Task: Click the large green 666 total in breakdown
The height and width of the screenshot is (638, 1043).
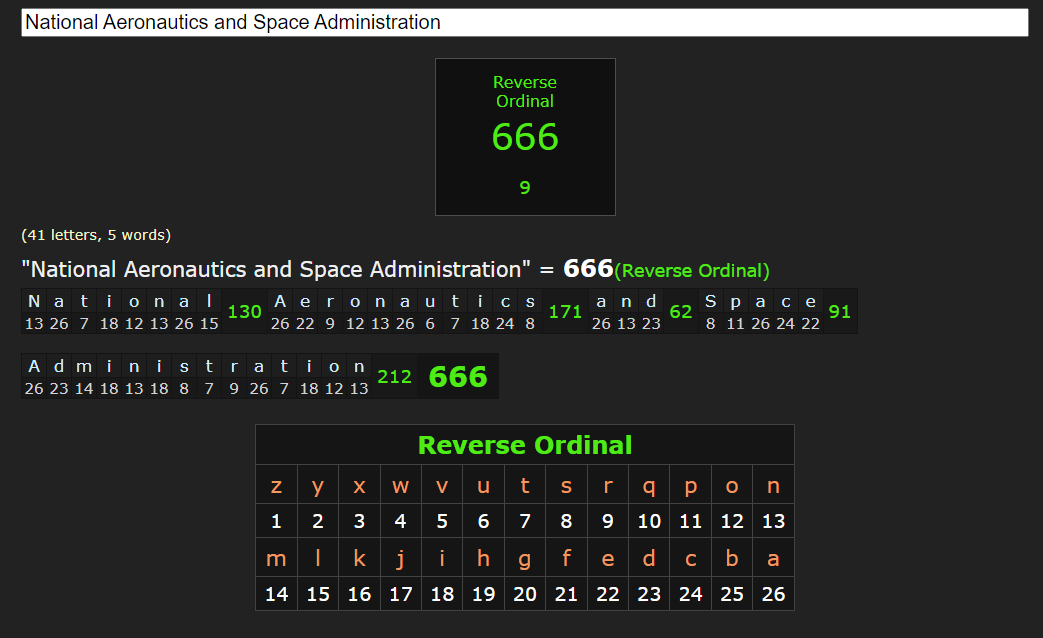Action: (x=458, y=377)
